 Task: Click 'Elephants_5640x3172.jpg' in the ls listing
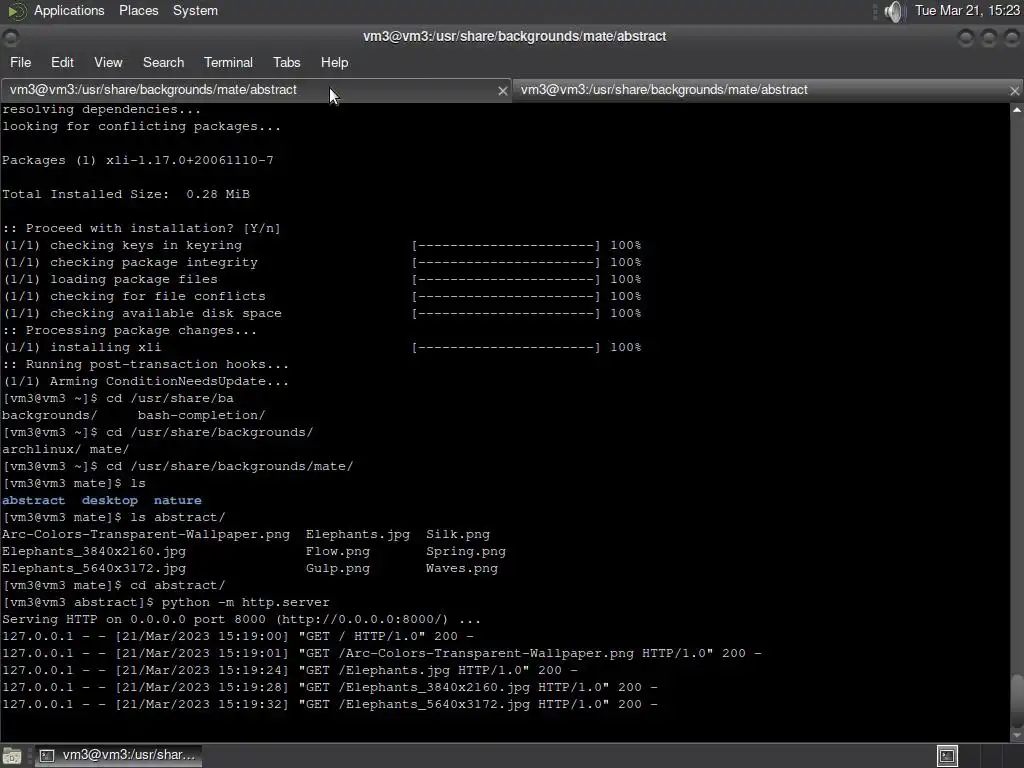click(x=94, y=568)
